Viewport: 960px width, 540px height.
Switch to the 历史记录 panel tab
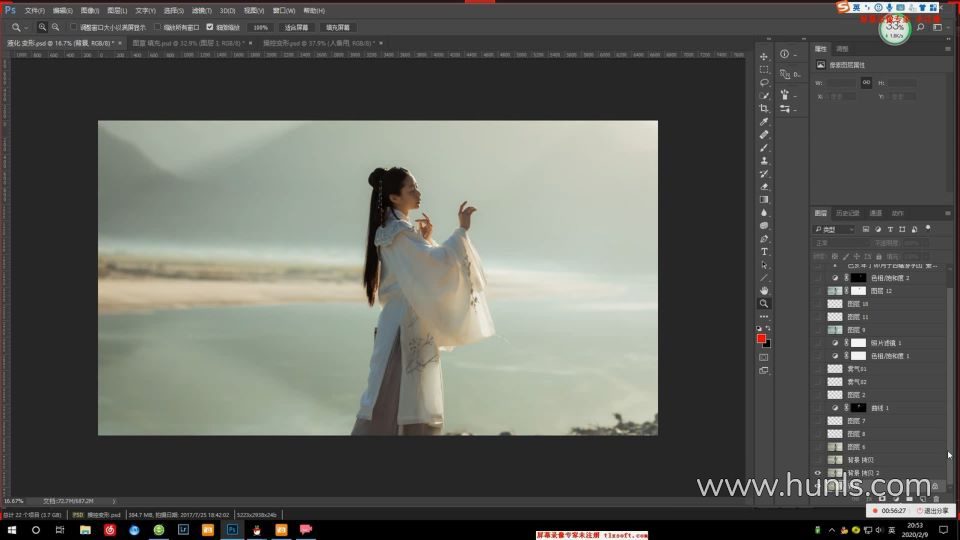848,213
